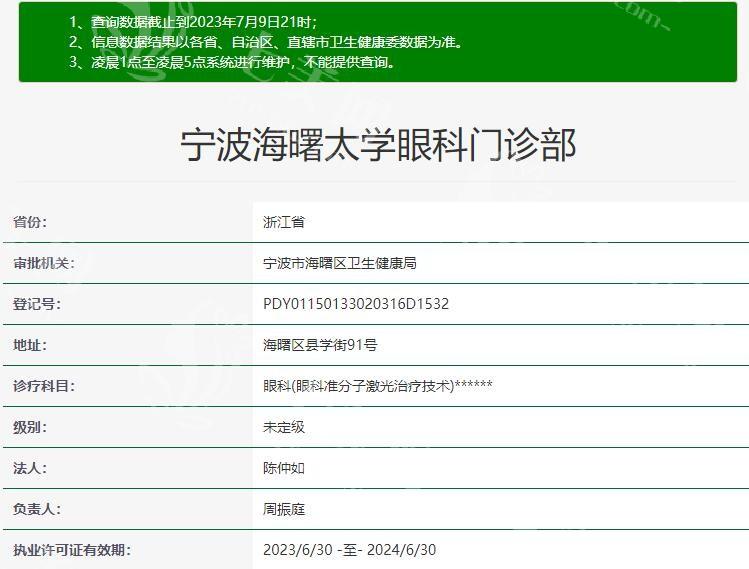Screen dimensions: 749x569
Task: Click the 未定级 level value
Action: (283, 427)
